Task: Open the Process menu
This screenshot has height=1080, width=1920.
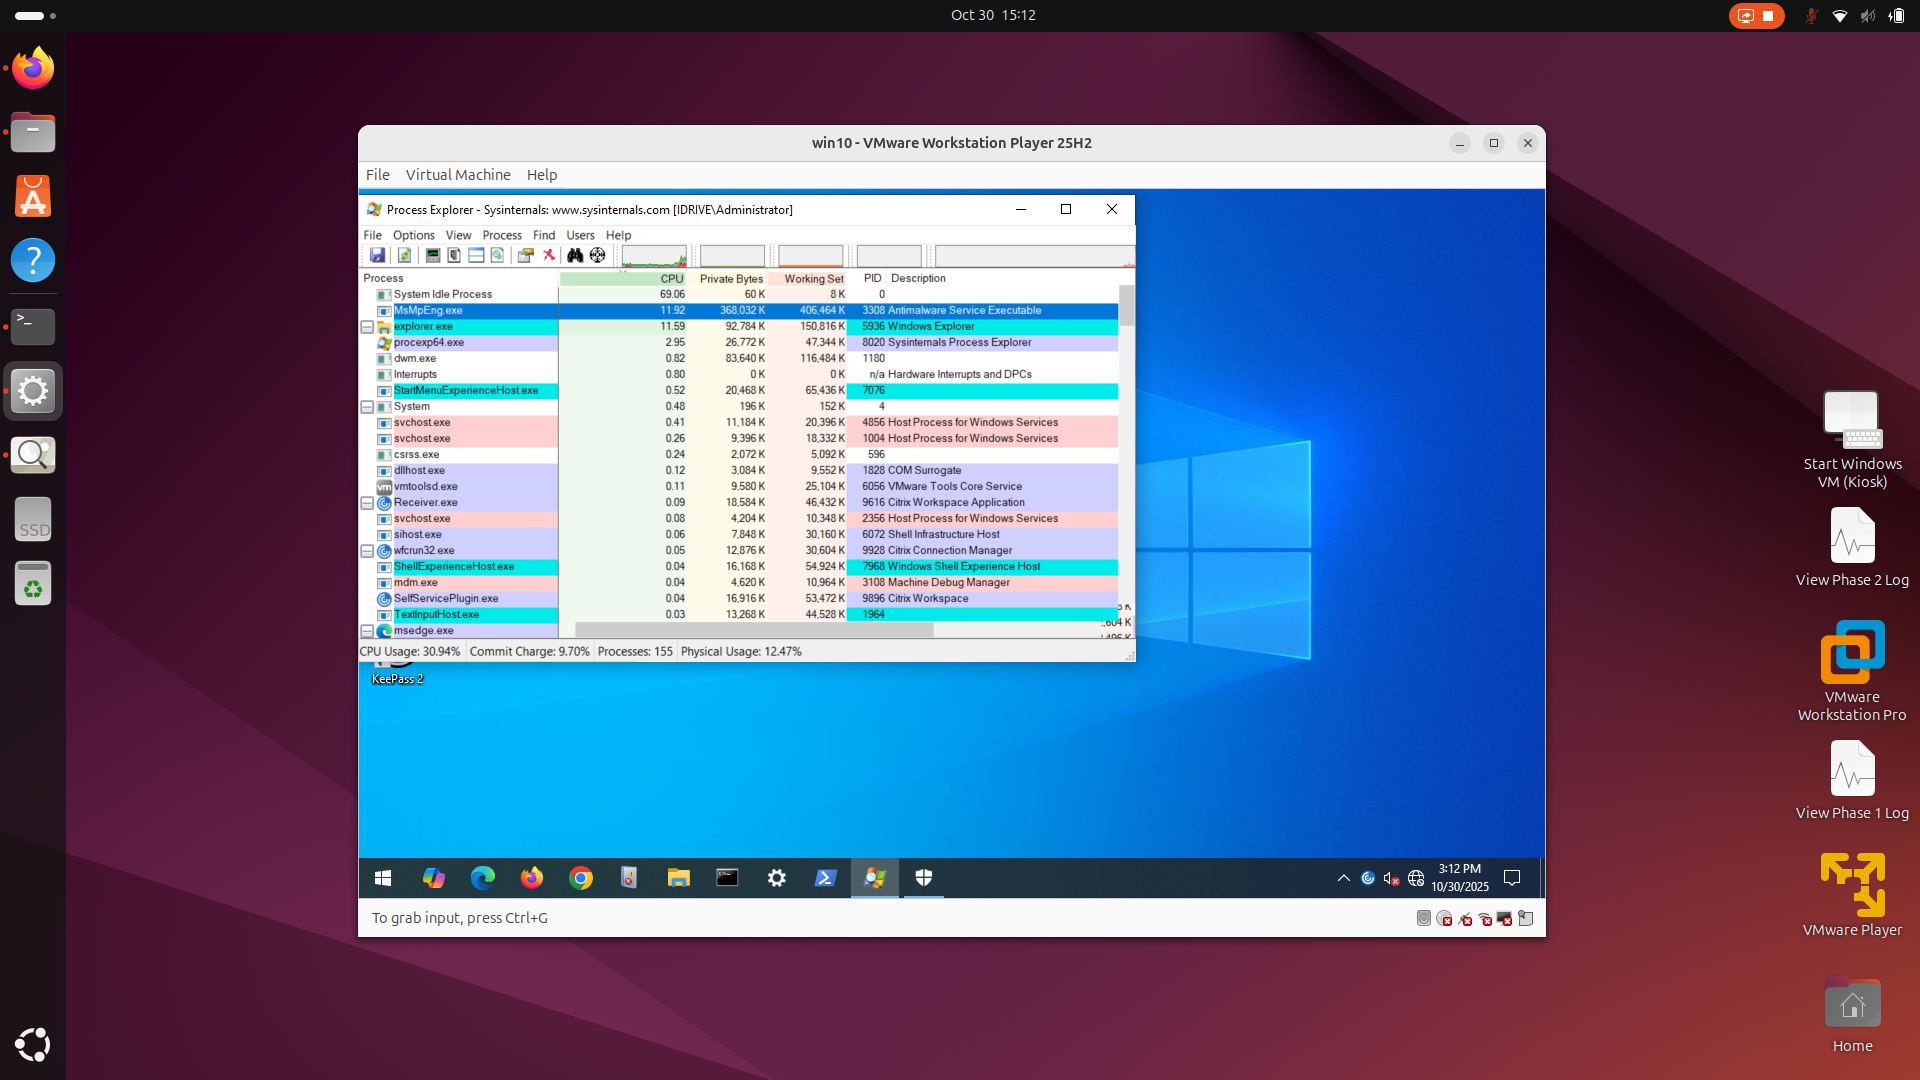Action: click(501, 235)
